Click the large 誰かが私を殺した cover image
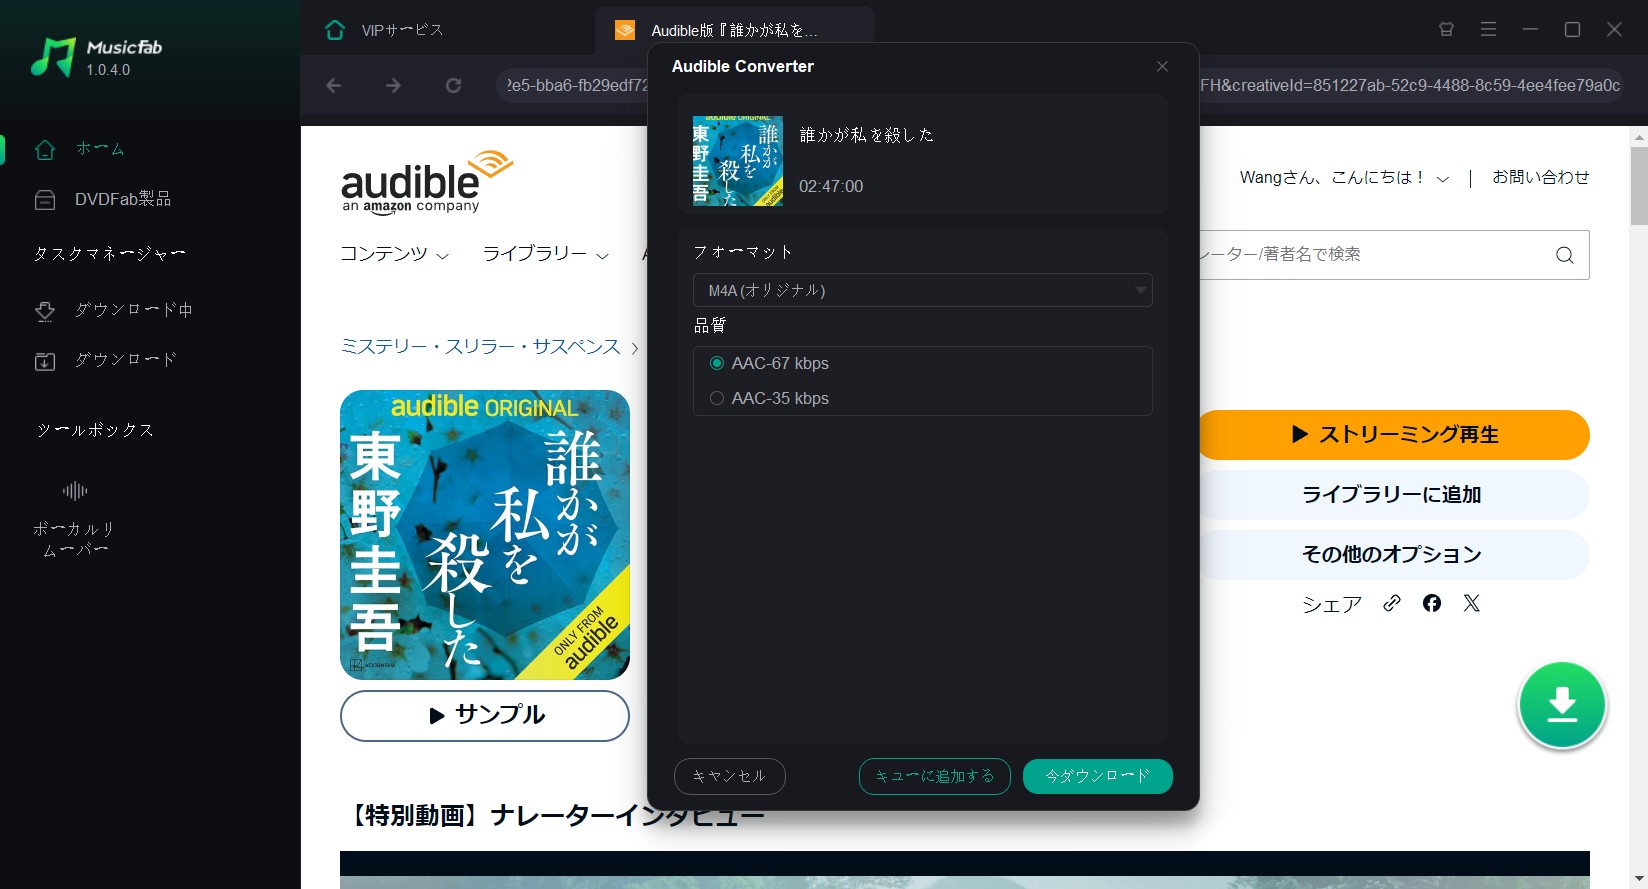Viewport: 1648px width, 889px height. [x=485, y=535]
